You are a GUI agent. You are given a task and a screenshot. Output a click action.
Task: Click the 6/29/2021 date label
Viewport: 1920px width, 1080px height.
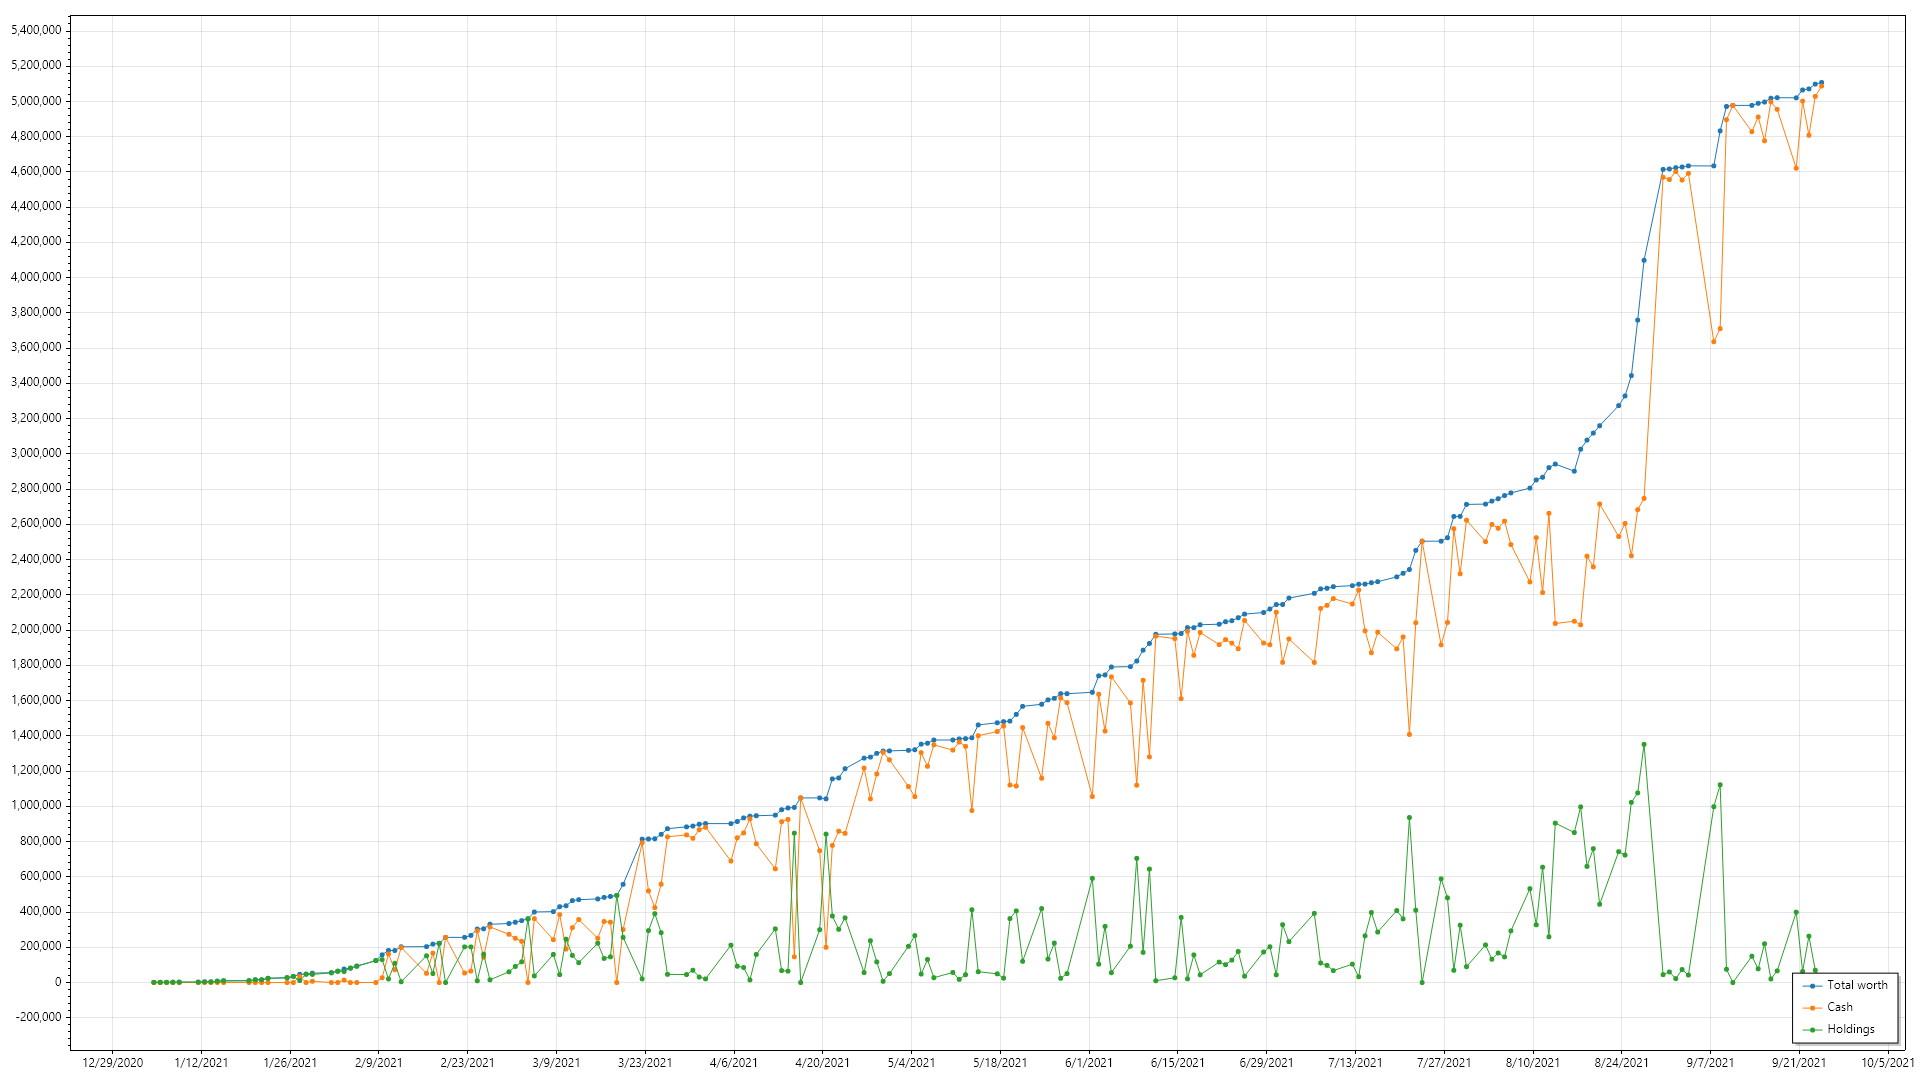1266,1063
